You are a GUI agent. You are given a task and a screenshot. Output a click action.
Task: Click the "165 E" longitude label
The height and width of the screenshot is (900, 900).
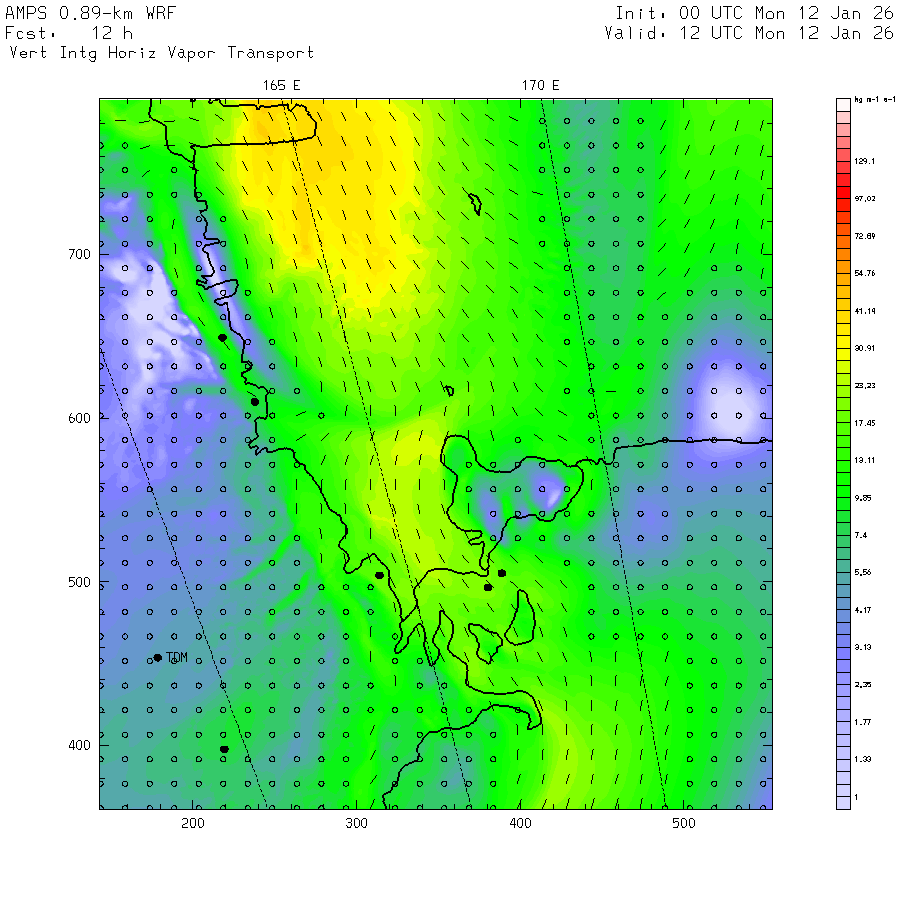pyautogui.click(x=281, y=86)
